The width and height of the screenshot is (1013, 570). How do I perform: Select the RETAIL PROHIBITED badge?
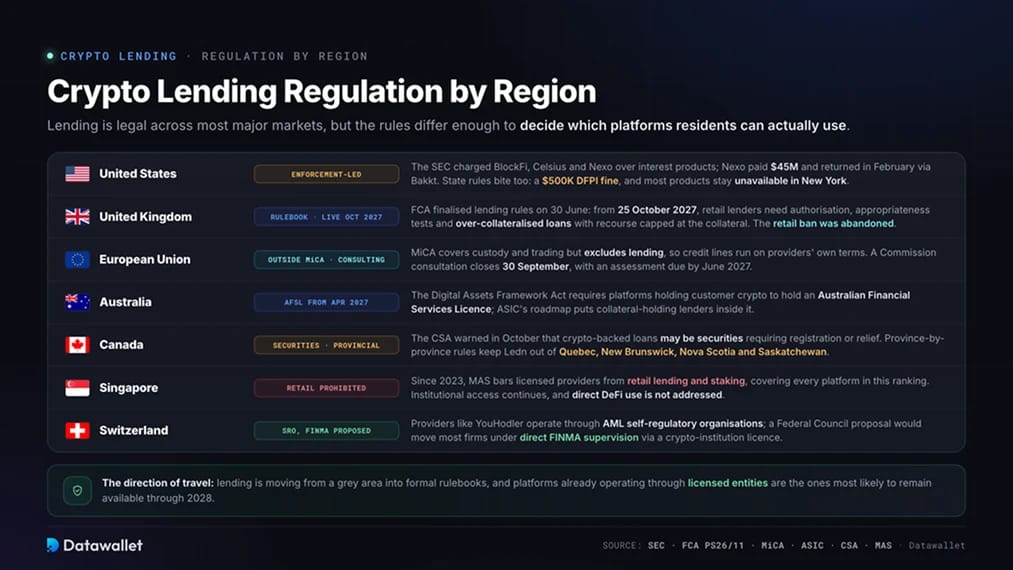point(326,388)
